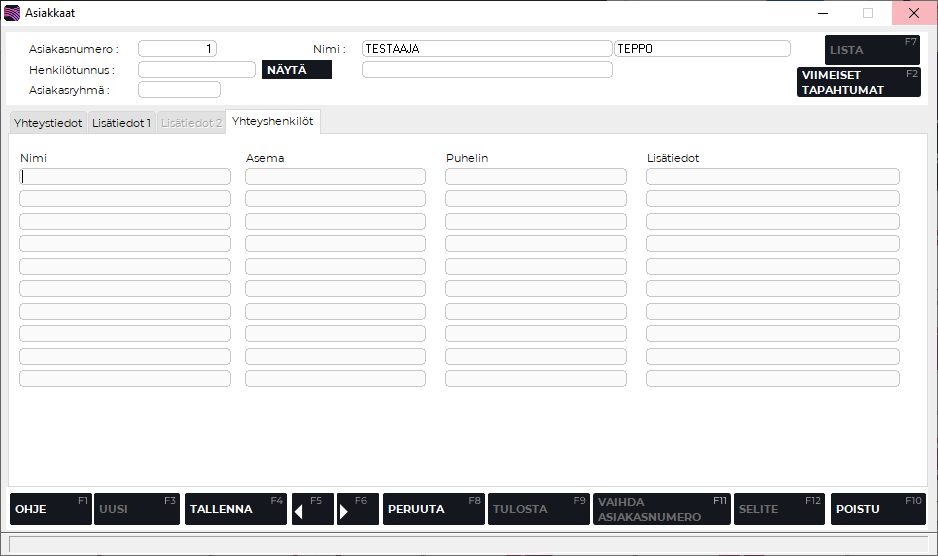The width and height of the screenshot is (938, 556).
Task: Cancel changes with PERUUTA button
Action: coord(433,509)
